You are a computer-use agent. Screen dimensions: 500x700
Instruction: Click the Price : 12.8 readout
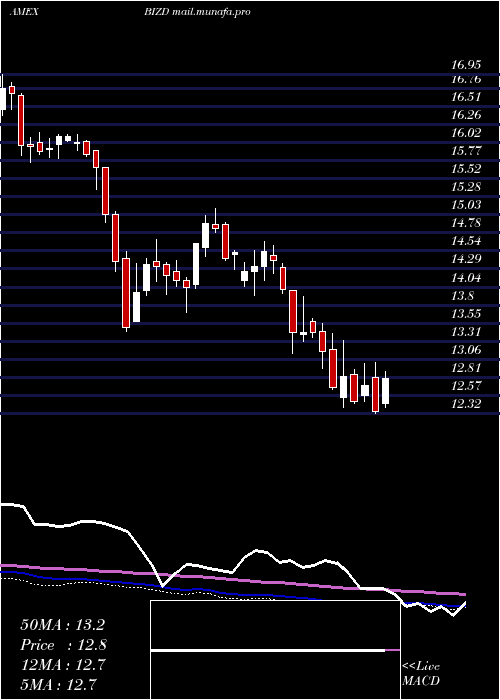(63, 645)
